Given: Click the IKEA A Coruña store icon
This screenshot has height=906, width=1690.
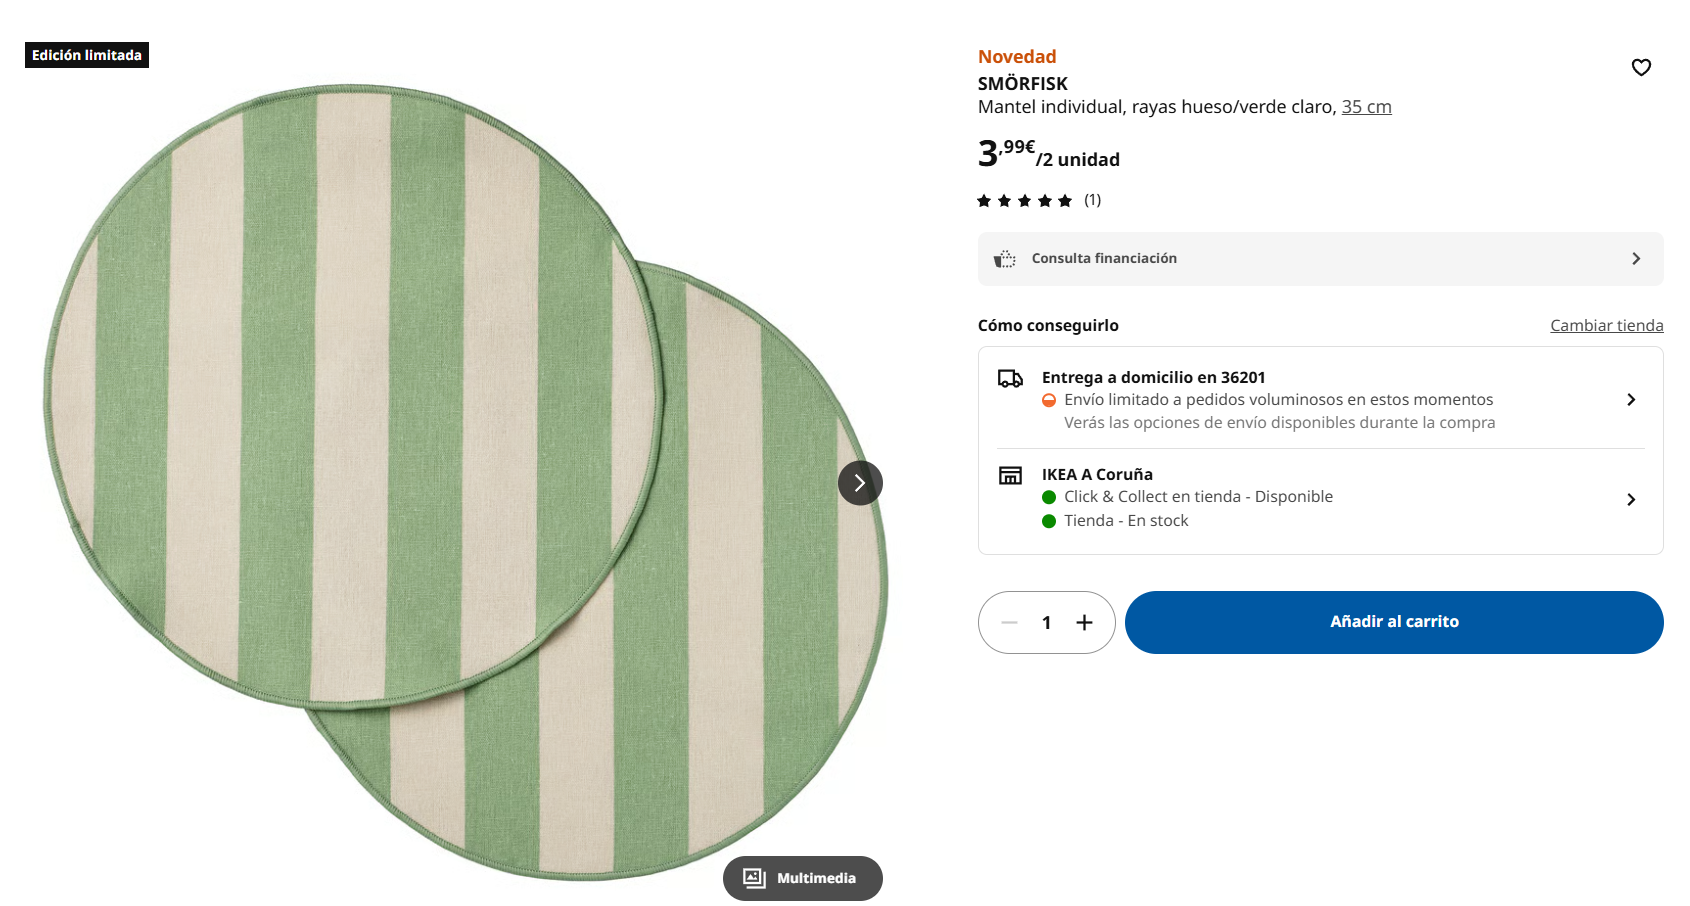Looking at the screenshot, I should [1010, 475].
